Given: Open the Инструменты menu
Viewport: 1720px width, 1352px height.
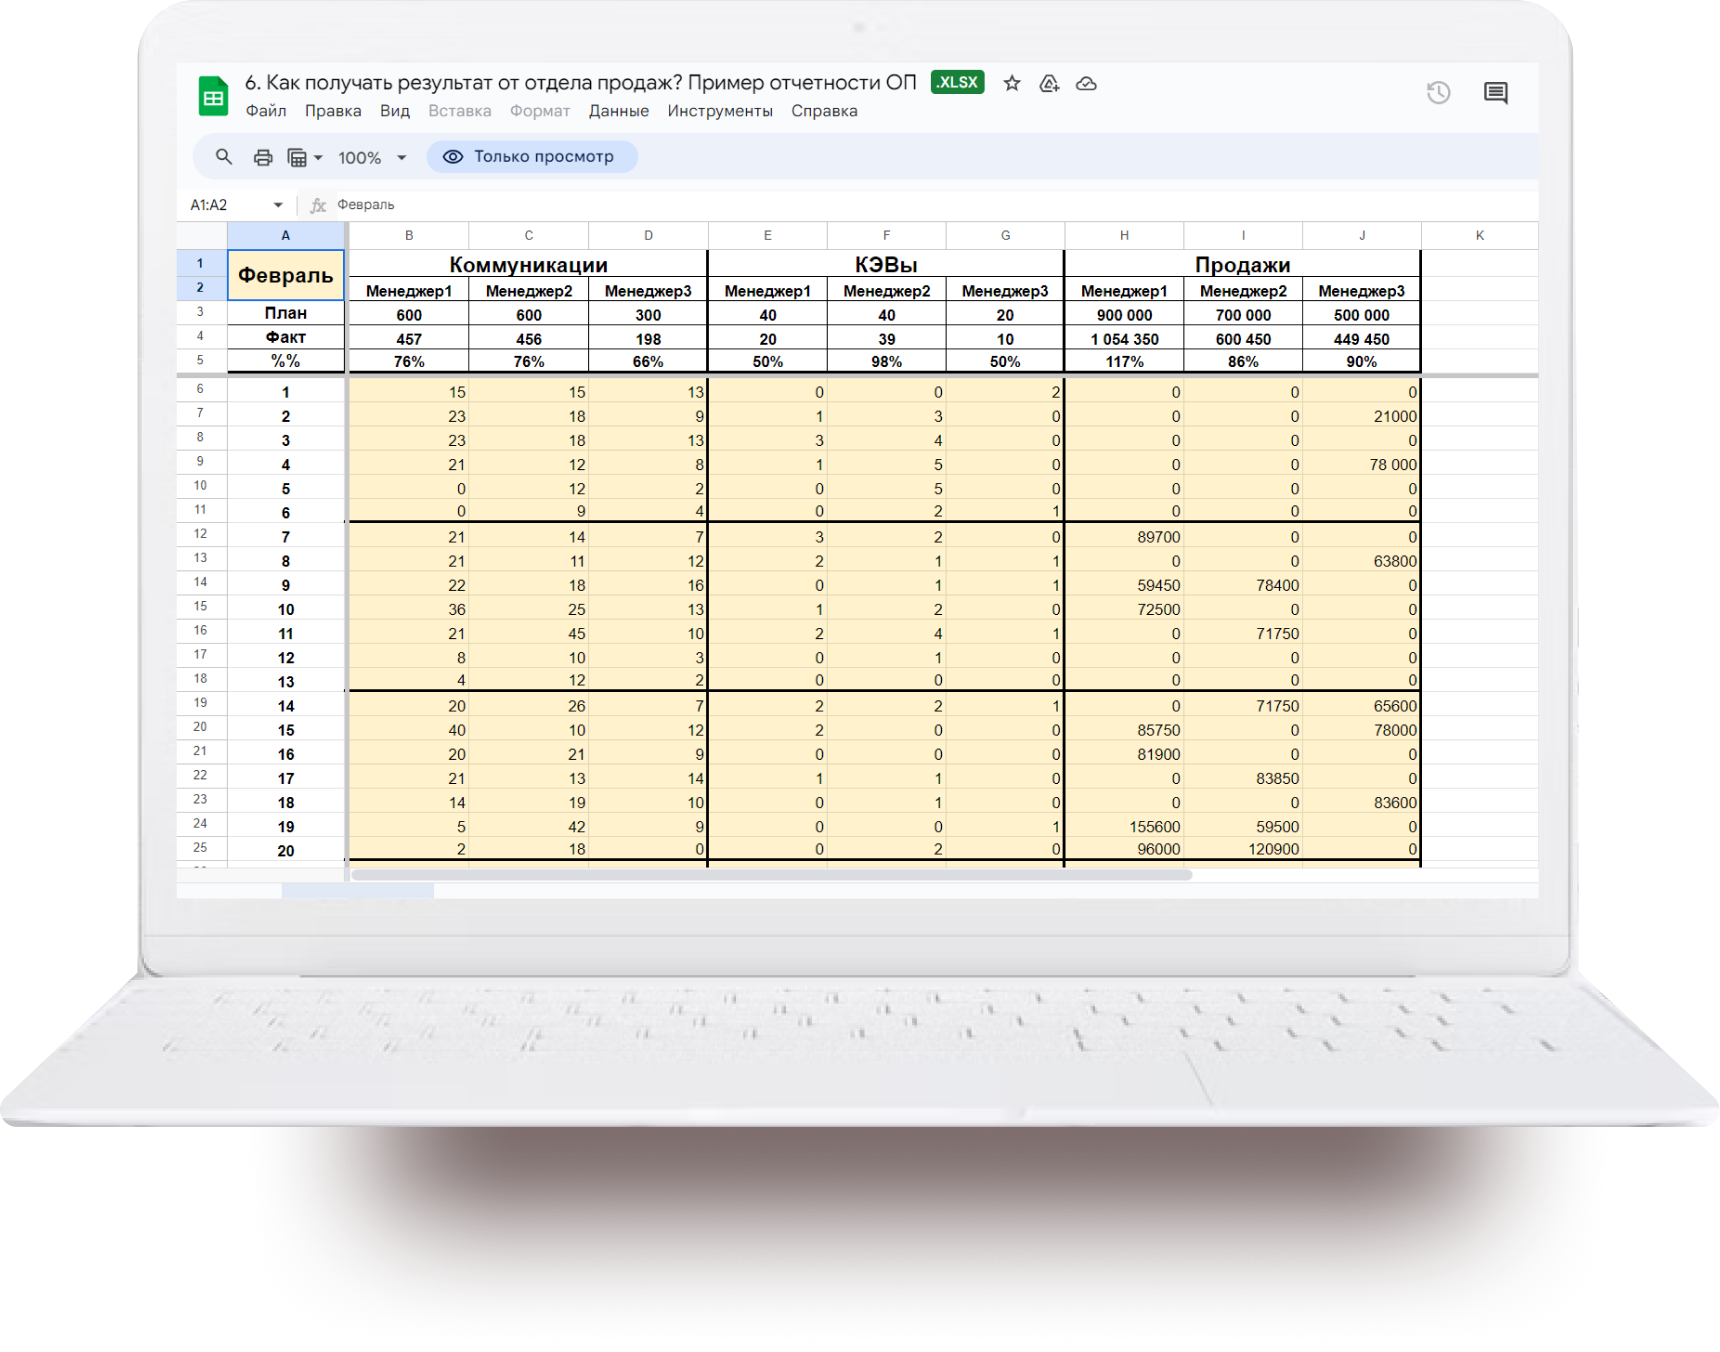Looking at the screenshot, I should tap(720, 111).
